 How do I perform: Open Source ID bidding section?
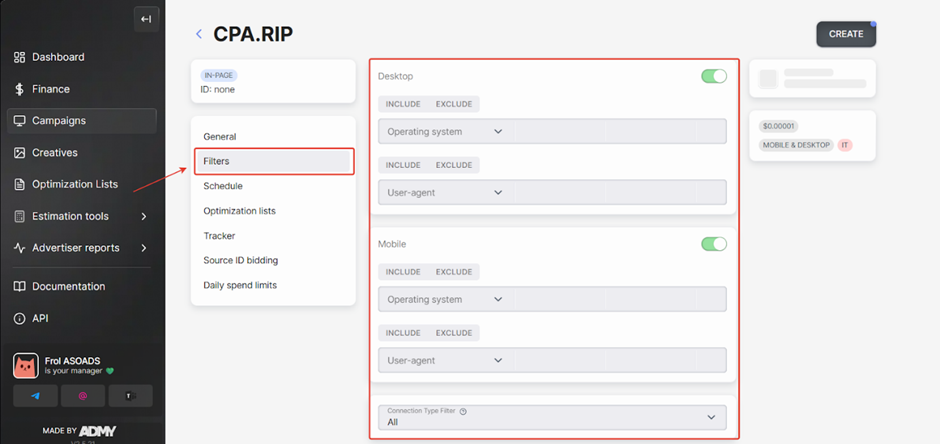pos(240,260)
